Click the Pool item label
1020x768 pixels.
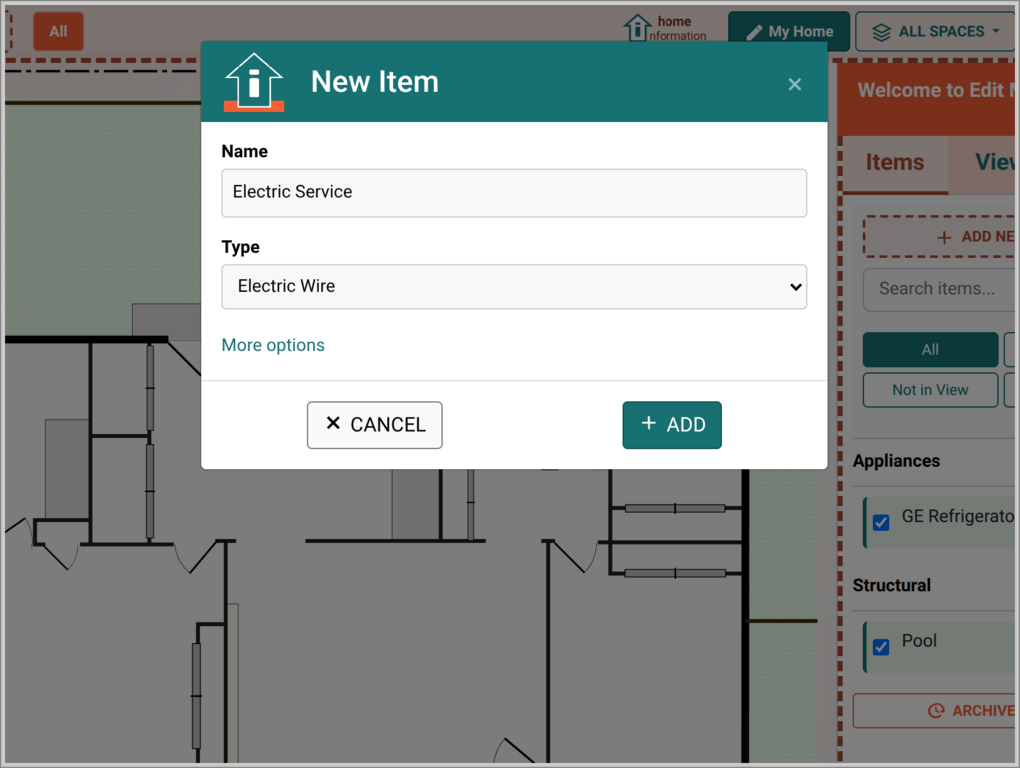919,641
